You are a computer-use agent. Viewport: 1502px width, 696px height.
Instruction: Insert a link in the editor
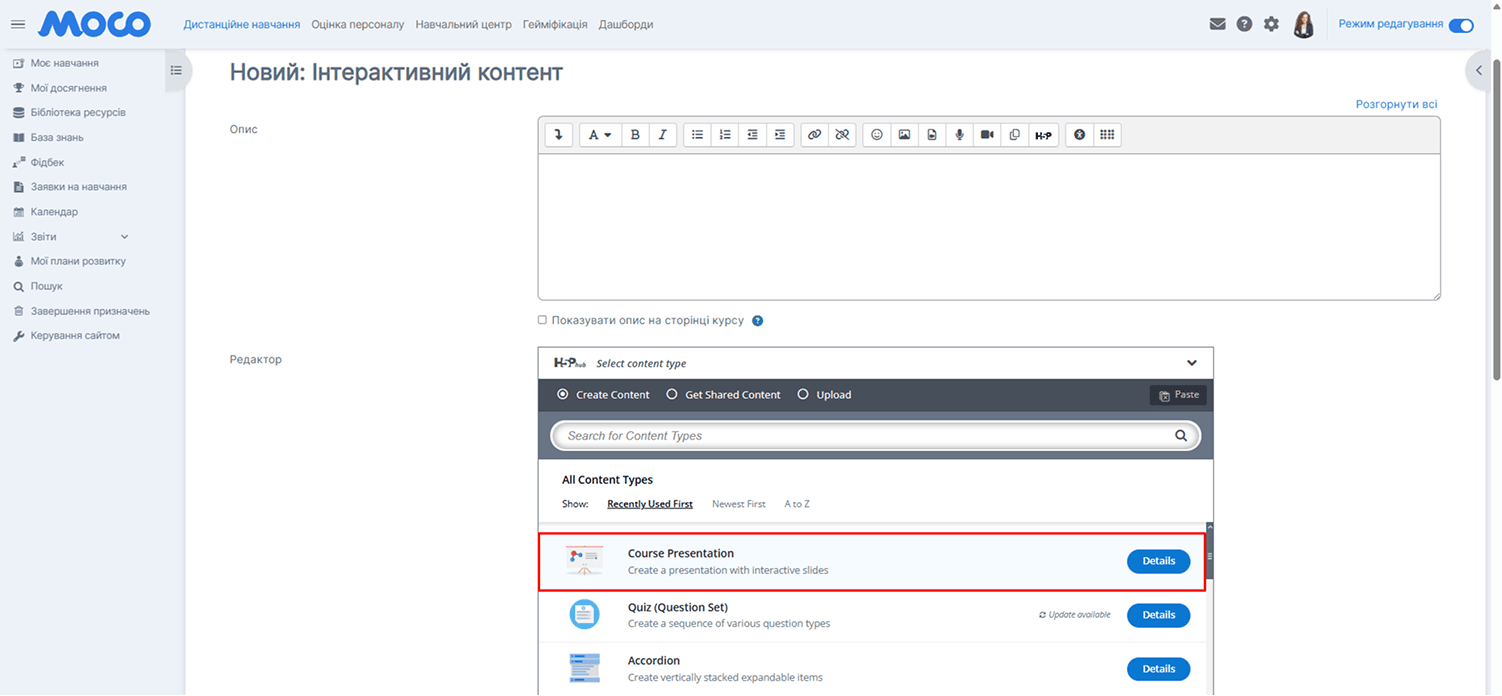coord(815,135)
